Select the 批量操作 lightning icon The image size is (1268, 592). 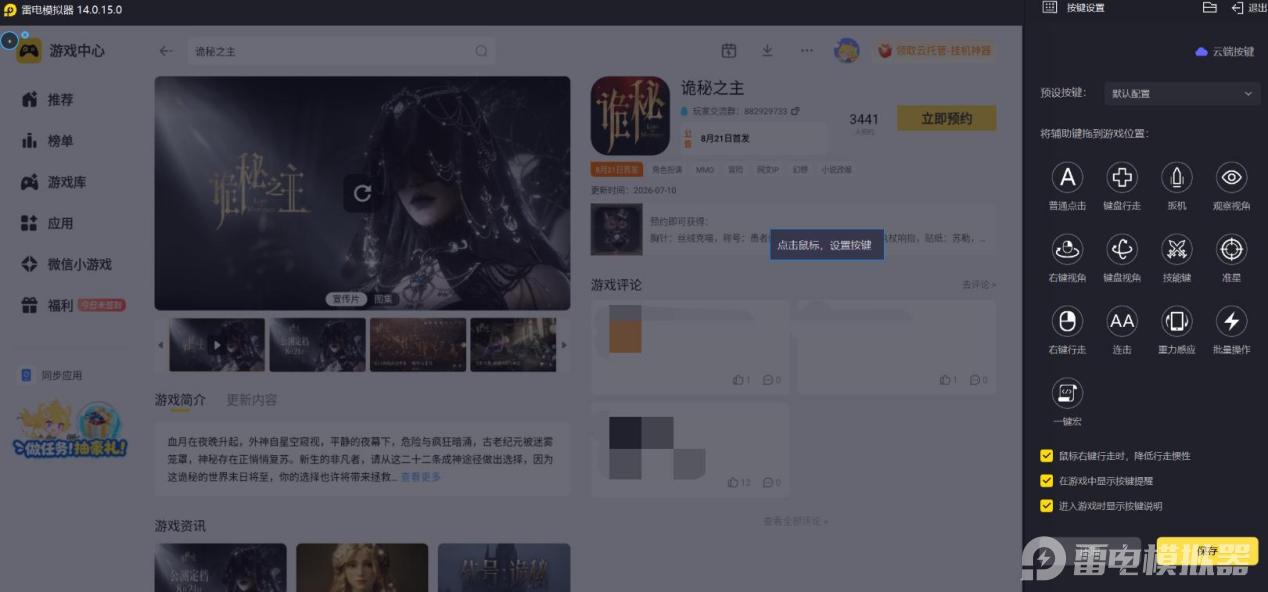[1231, 321]
